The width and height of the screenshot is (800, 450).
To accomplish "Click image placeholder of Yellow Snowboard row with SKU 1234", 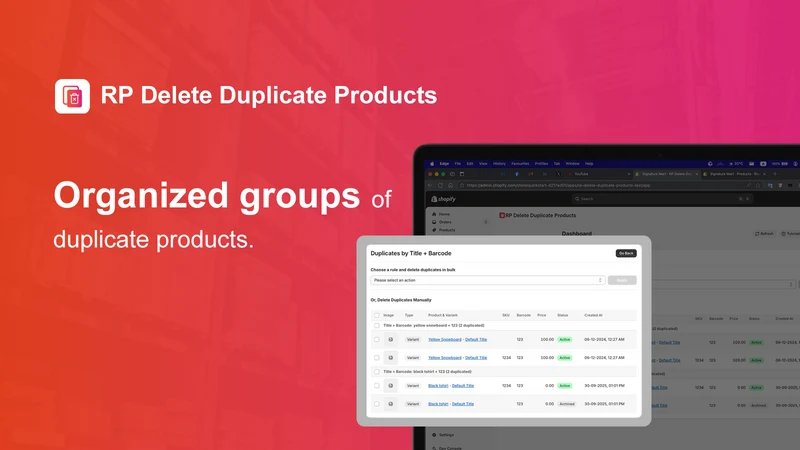I will pos(391,358).
